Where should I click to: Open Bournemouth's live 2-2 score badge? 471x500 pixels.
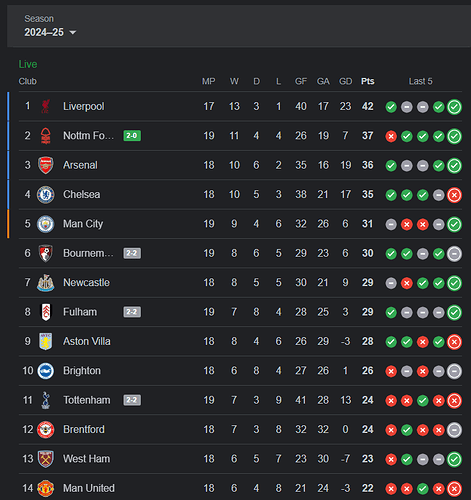tap(132, 253)
